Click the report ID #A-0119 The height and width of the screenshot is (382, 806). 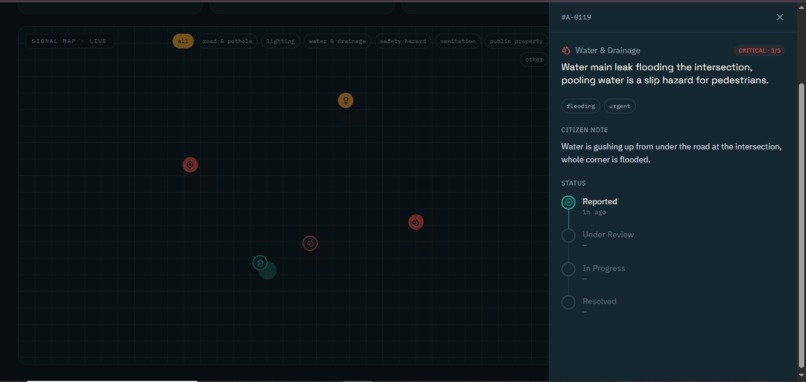[x=576, y=17]
